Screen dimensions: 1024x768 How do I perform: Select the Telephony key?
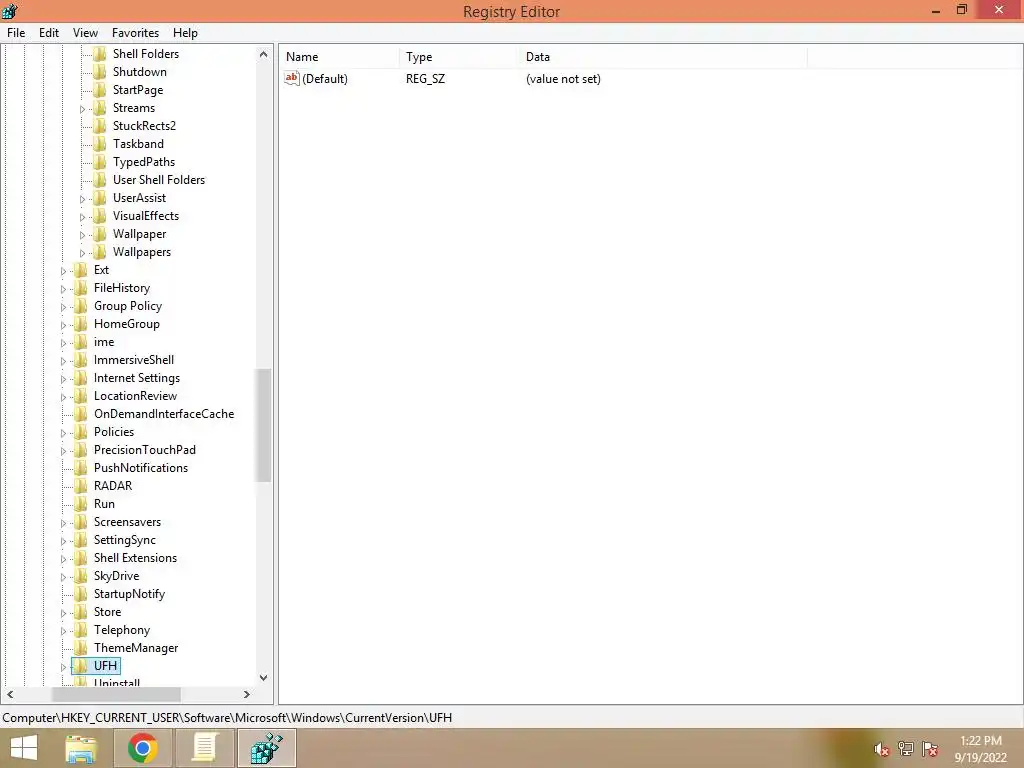click(121, 630)
